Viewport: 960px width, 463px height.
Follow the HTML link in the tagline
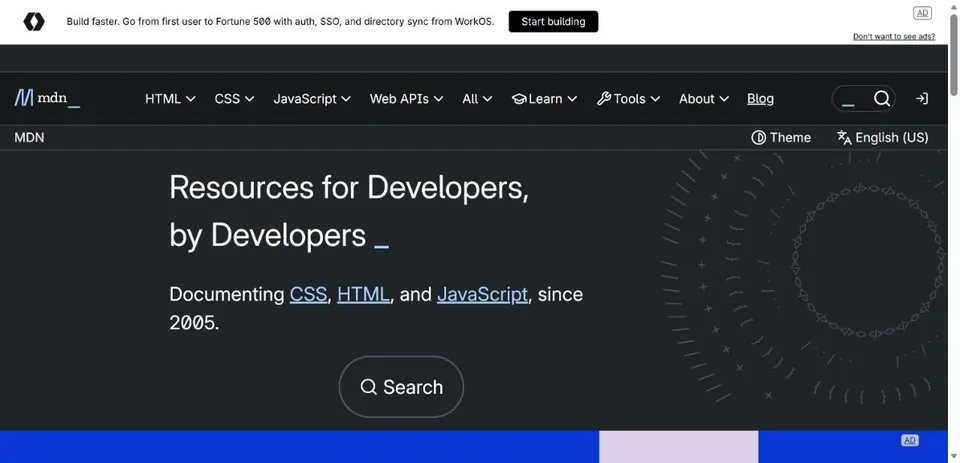[363, 294]
